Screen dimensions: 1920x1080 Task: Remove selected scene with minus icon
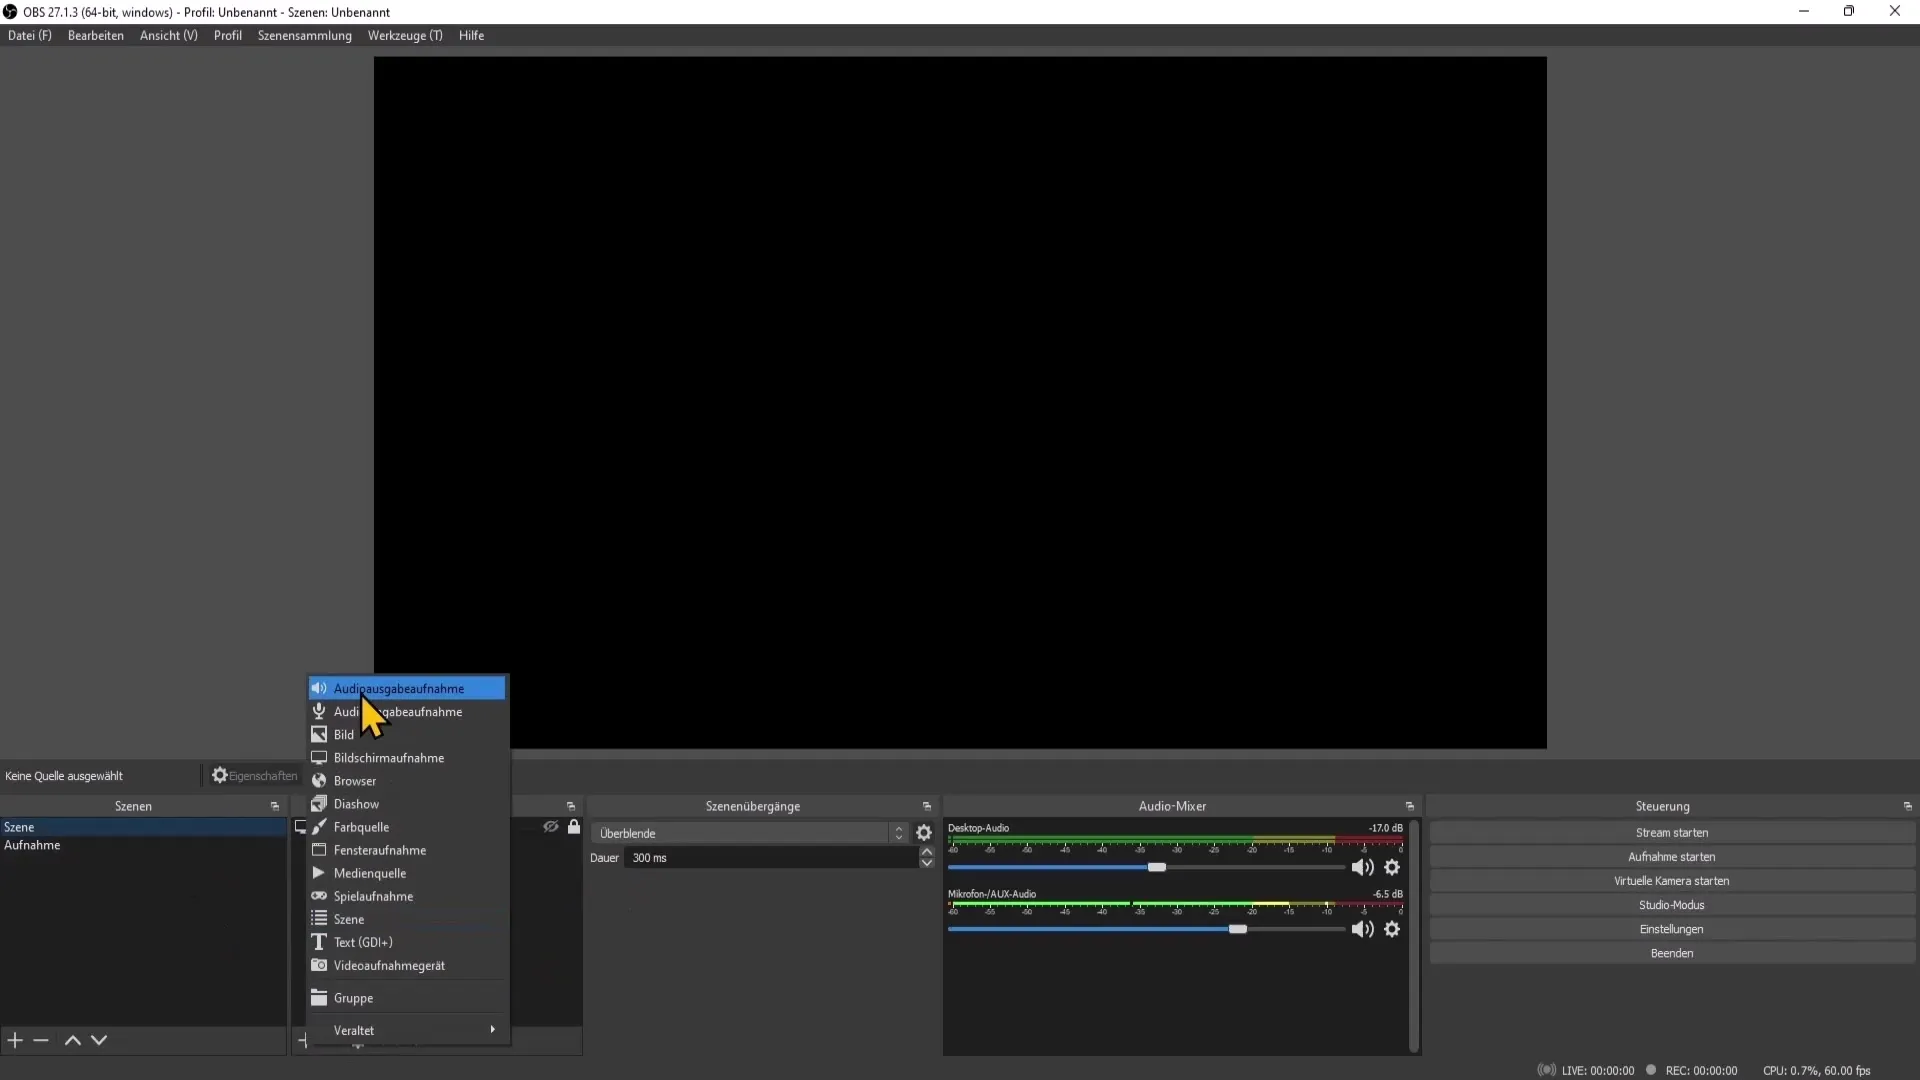coord(41,1040)
